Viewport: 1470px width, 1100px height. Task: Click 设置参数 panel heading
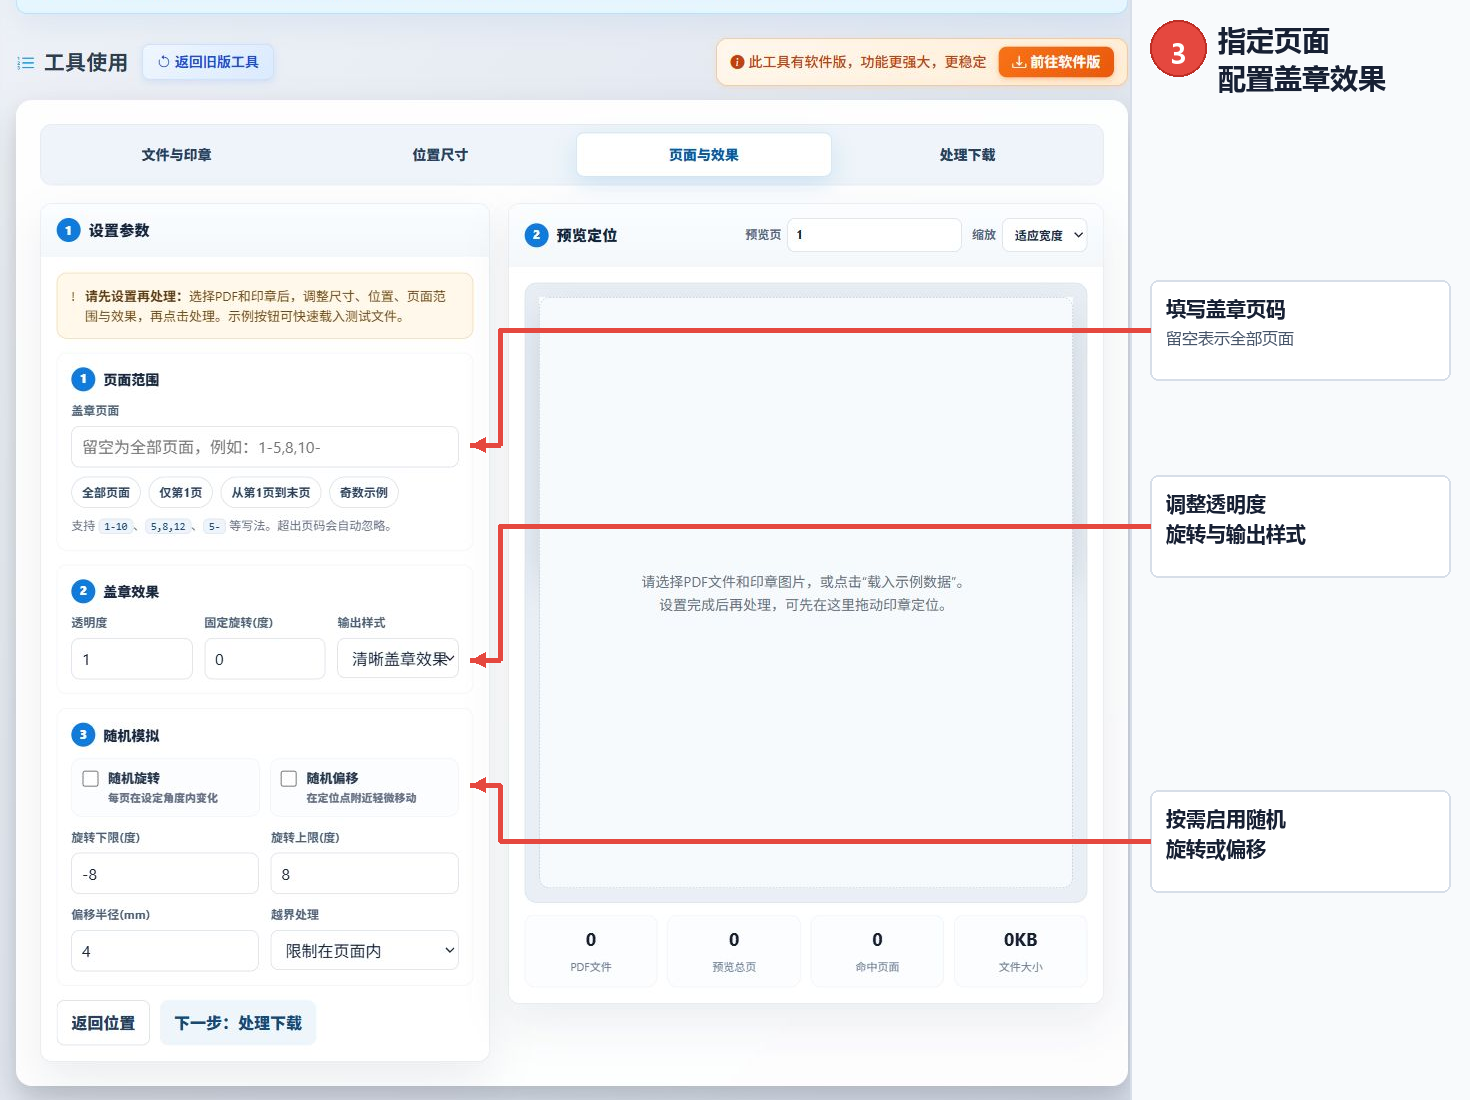pyautogui.click(x=119, y=231)
